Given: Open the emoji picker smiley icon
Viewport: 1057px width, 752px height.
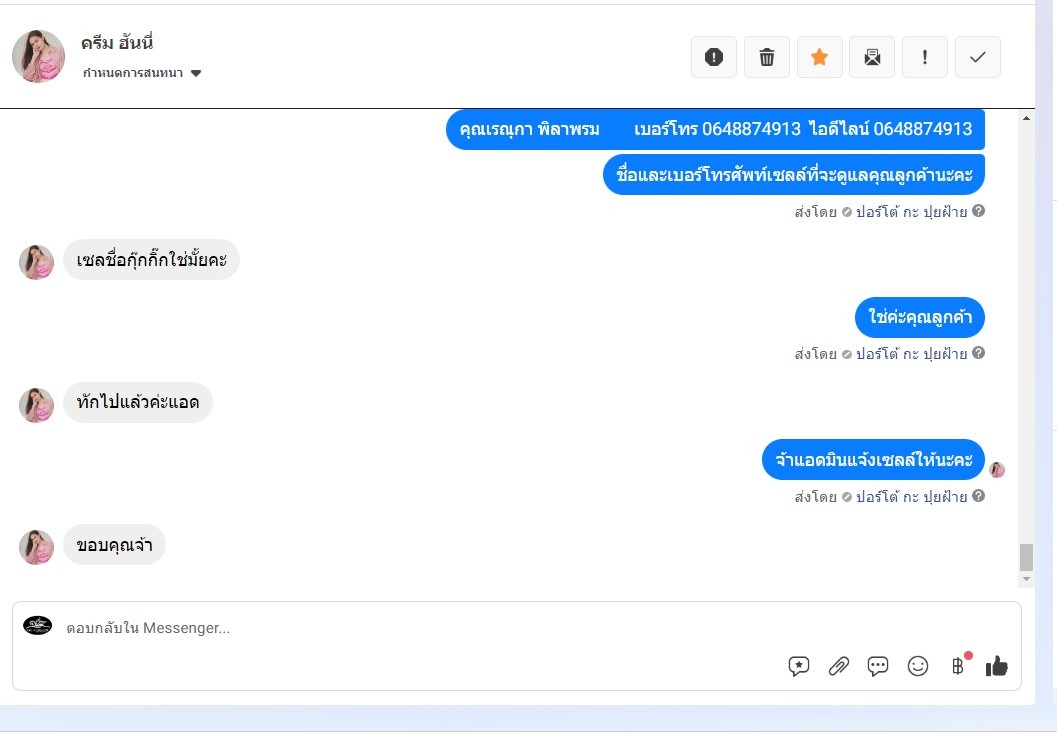Looking at the screenshot, I should [917, 666].
